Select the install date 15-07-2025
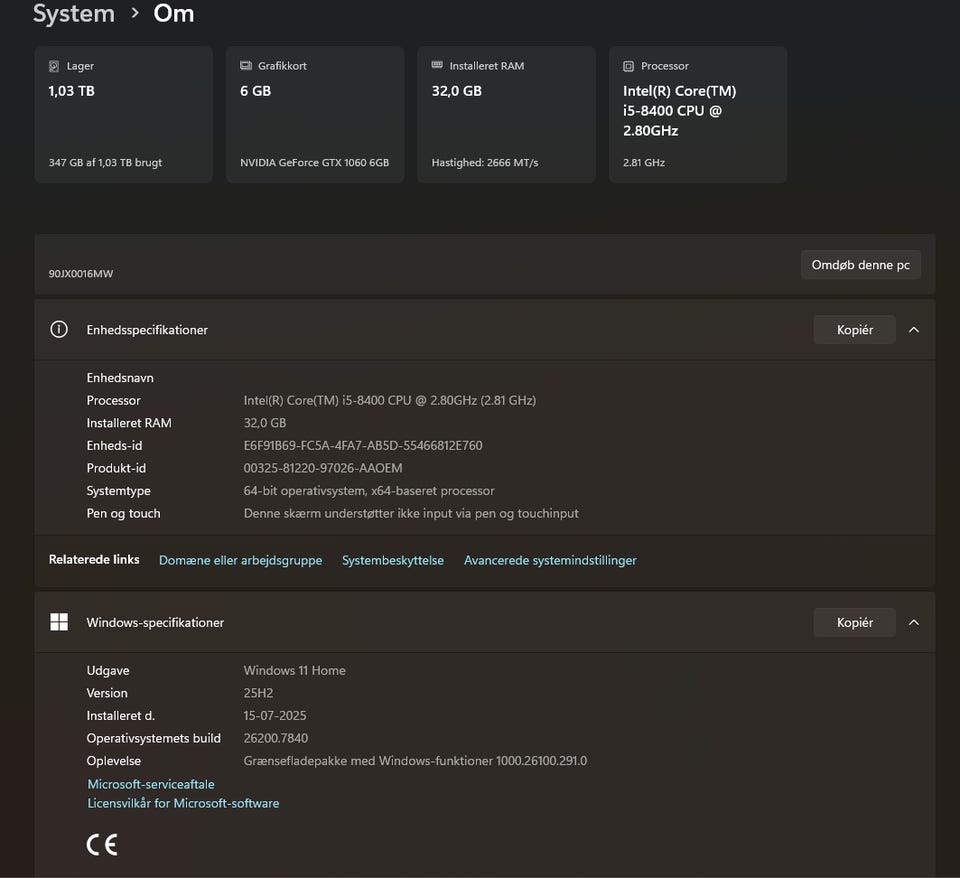This screenshot has height=878, width=960. (x=275, y=716)
